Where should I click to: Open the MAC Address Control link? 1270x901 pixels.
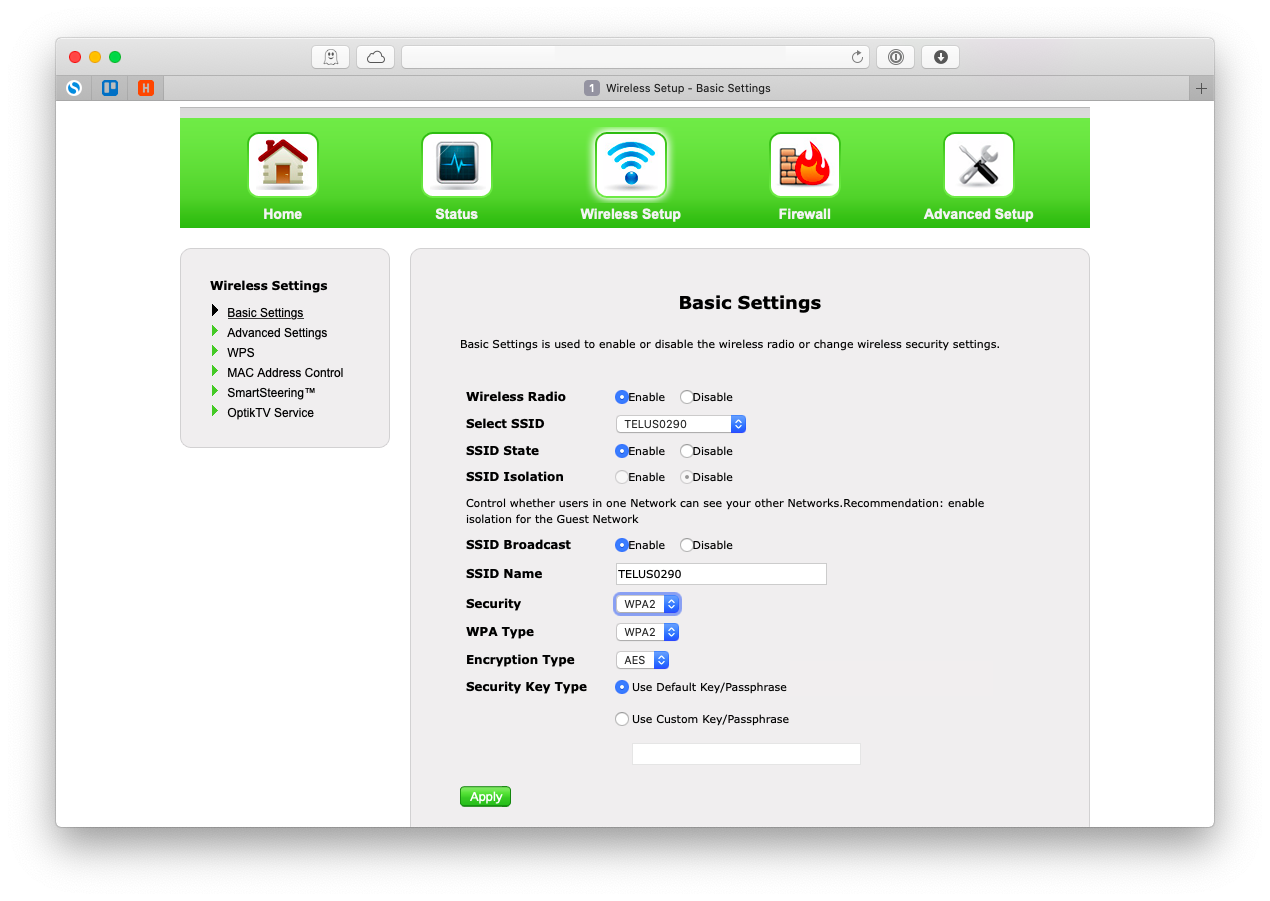285,372
